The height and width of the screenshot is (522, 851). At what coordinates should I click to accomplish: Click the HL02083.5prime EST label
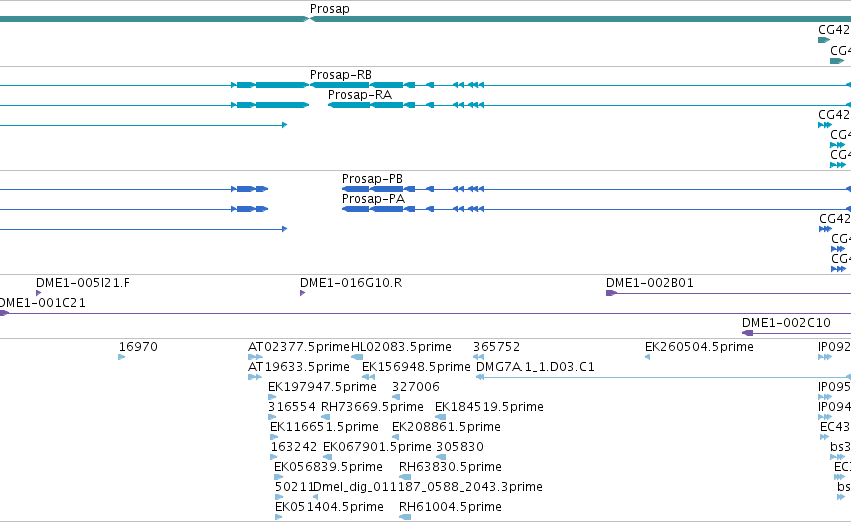[x=401, y=346]
